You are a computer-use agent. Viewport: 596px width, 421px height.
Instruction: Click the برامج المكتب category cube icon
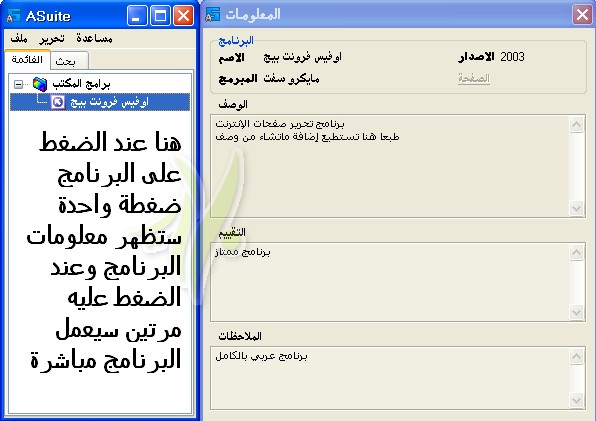(40, 84)
